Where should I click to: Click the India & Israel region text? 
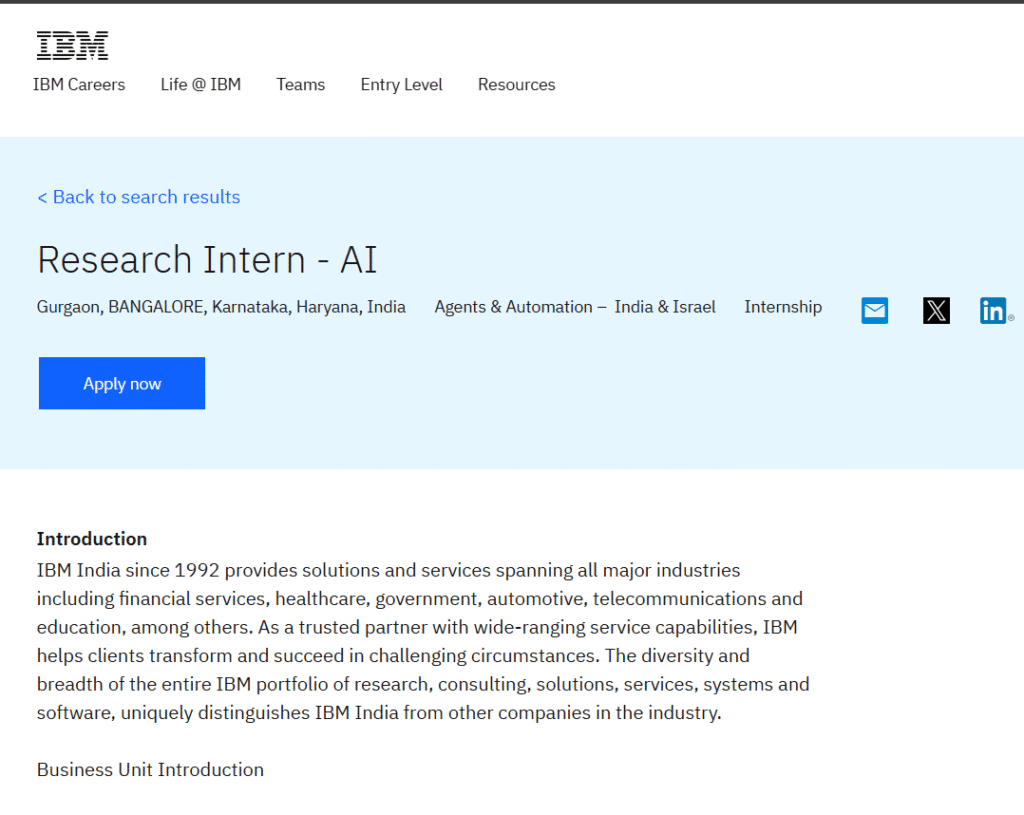pyautogui.click(x=665, y=307)
